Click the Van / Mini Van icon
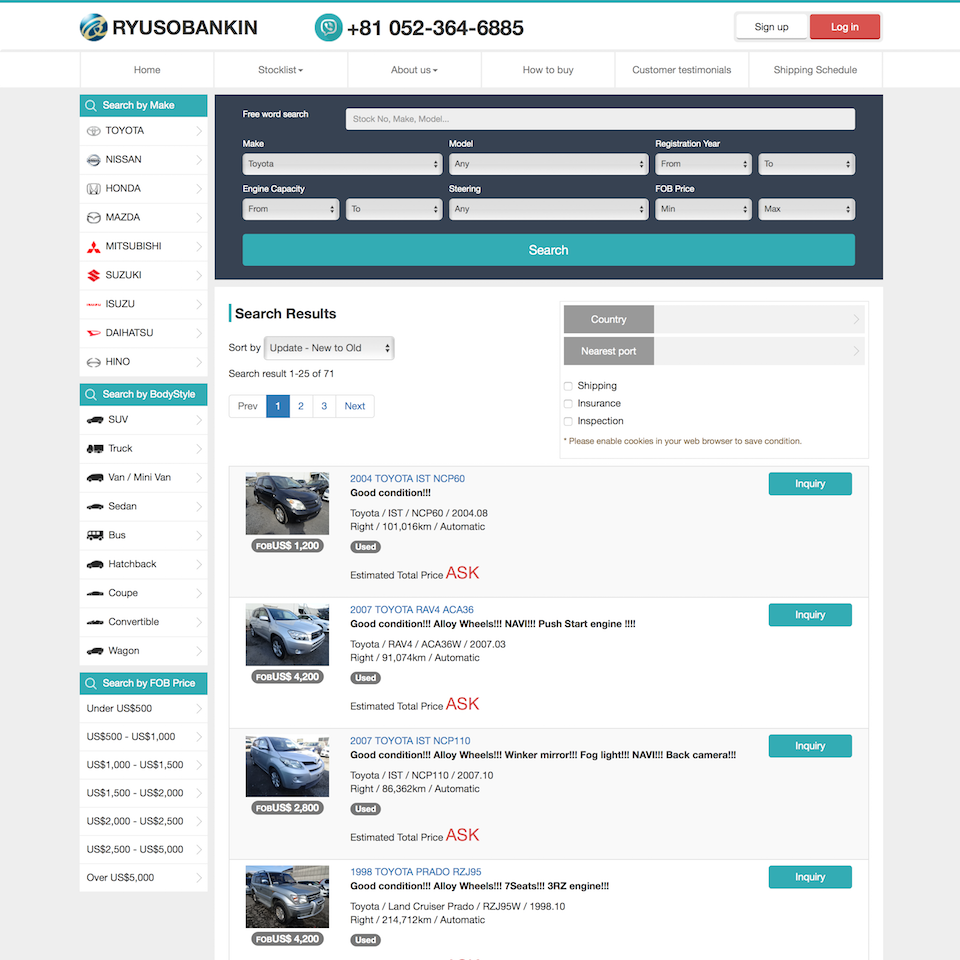Image resolution: width=960 pixels, height=960 pixels. (95, 478)
